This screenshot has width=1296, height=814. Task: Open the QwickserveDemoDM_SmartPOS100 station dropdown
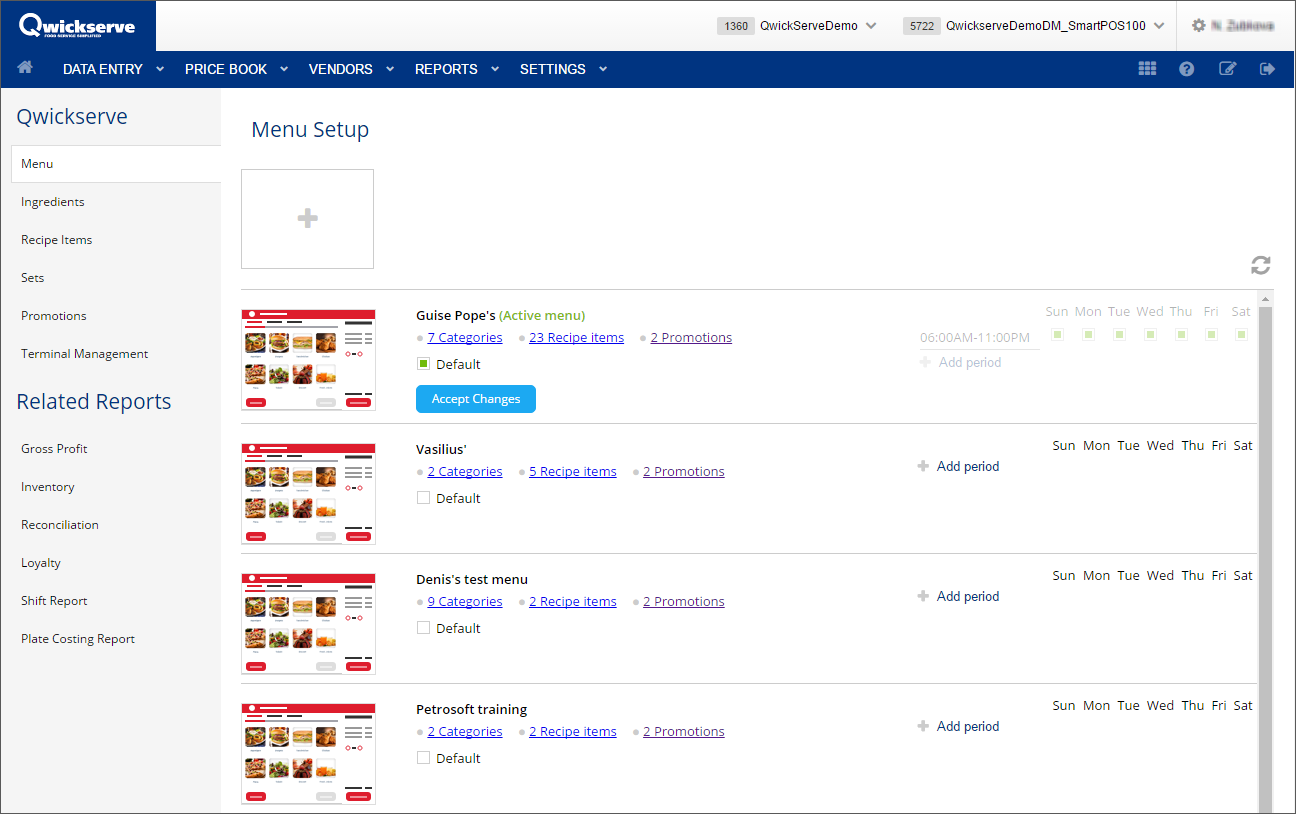pos(1034,26)
